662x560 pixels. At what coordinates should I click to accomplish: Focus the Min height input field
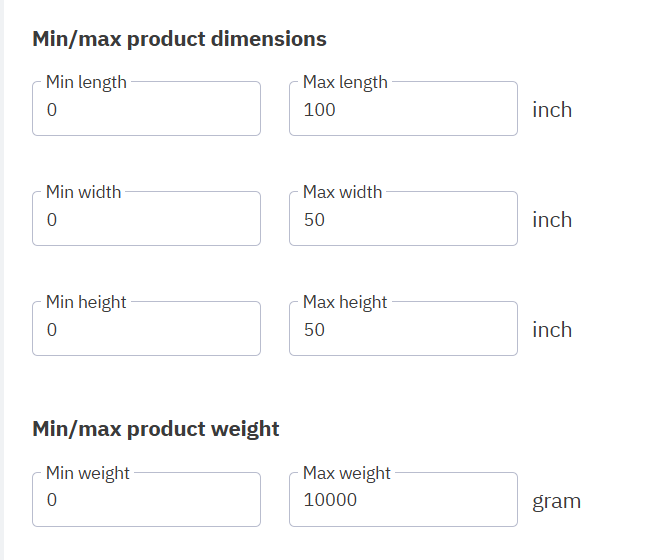tap(146, 330)
